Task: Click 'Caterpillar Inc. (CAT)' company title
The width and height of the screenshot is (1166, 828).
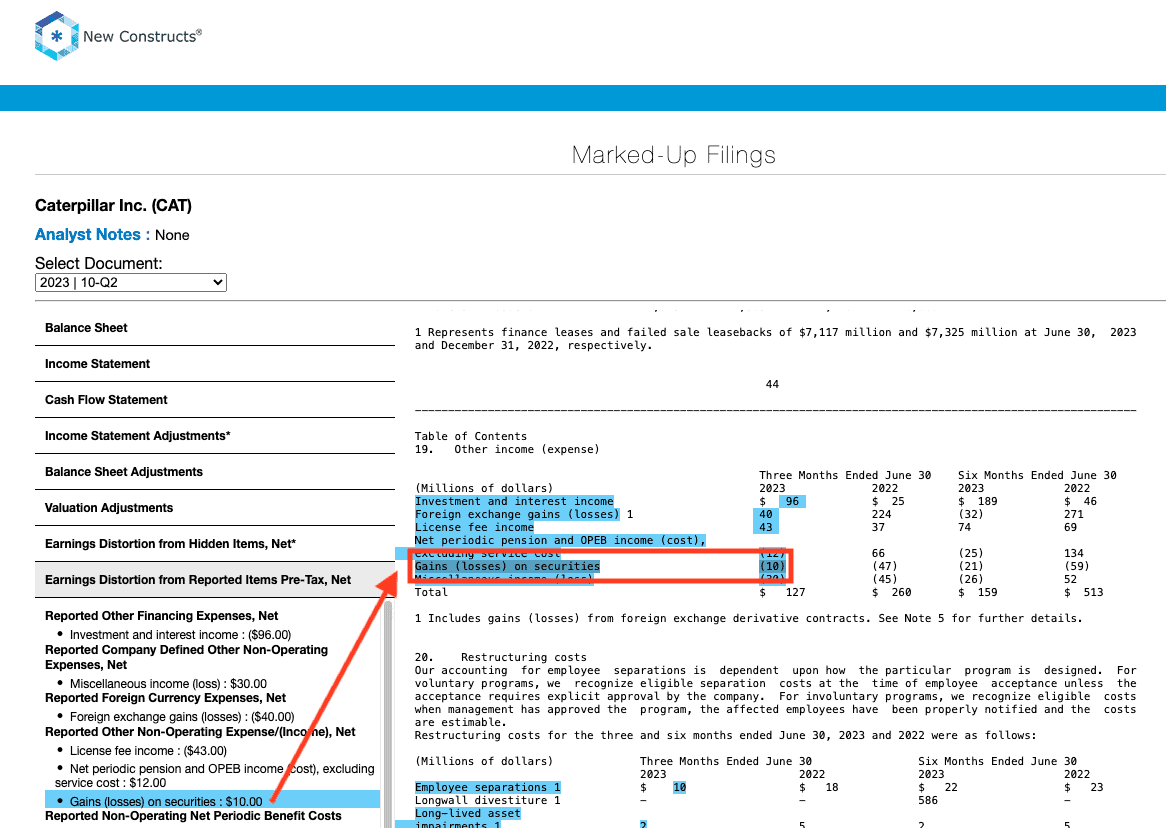Action: tap(113, 205)
